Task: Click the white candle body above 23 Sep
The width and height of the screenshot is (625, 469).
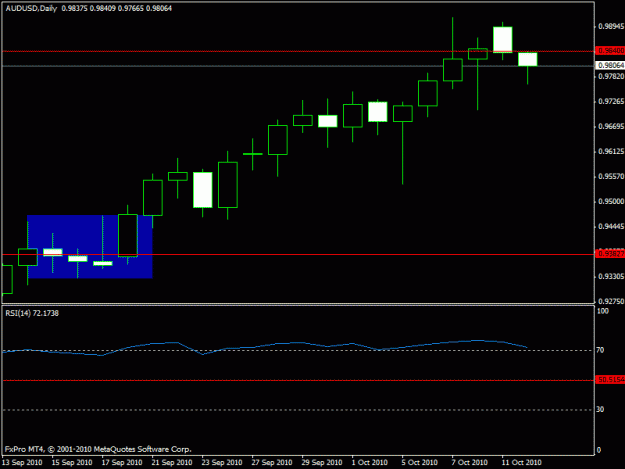Action: (203, 190)
